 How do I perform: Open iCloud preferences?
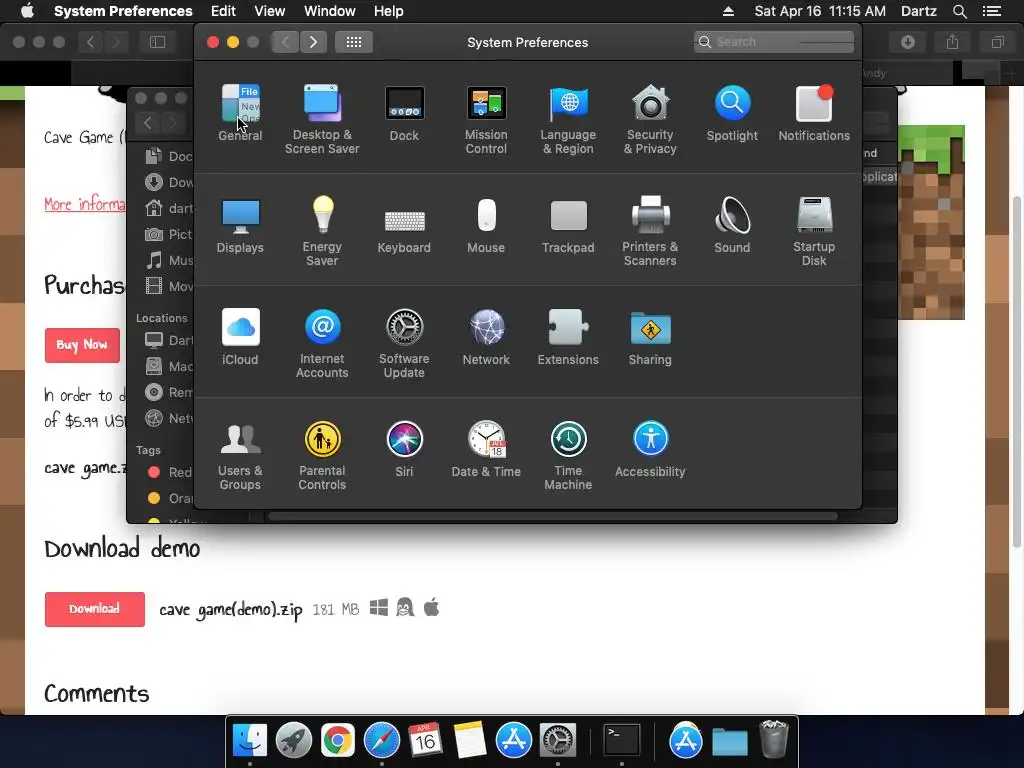point(240,337)
